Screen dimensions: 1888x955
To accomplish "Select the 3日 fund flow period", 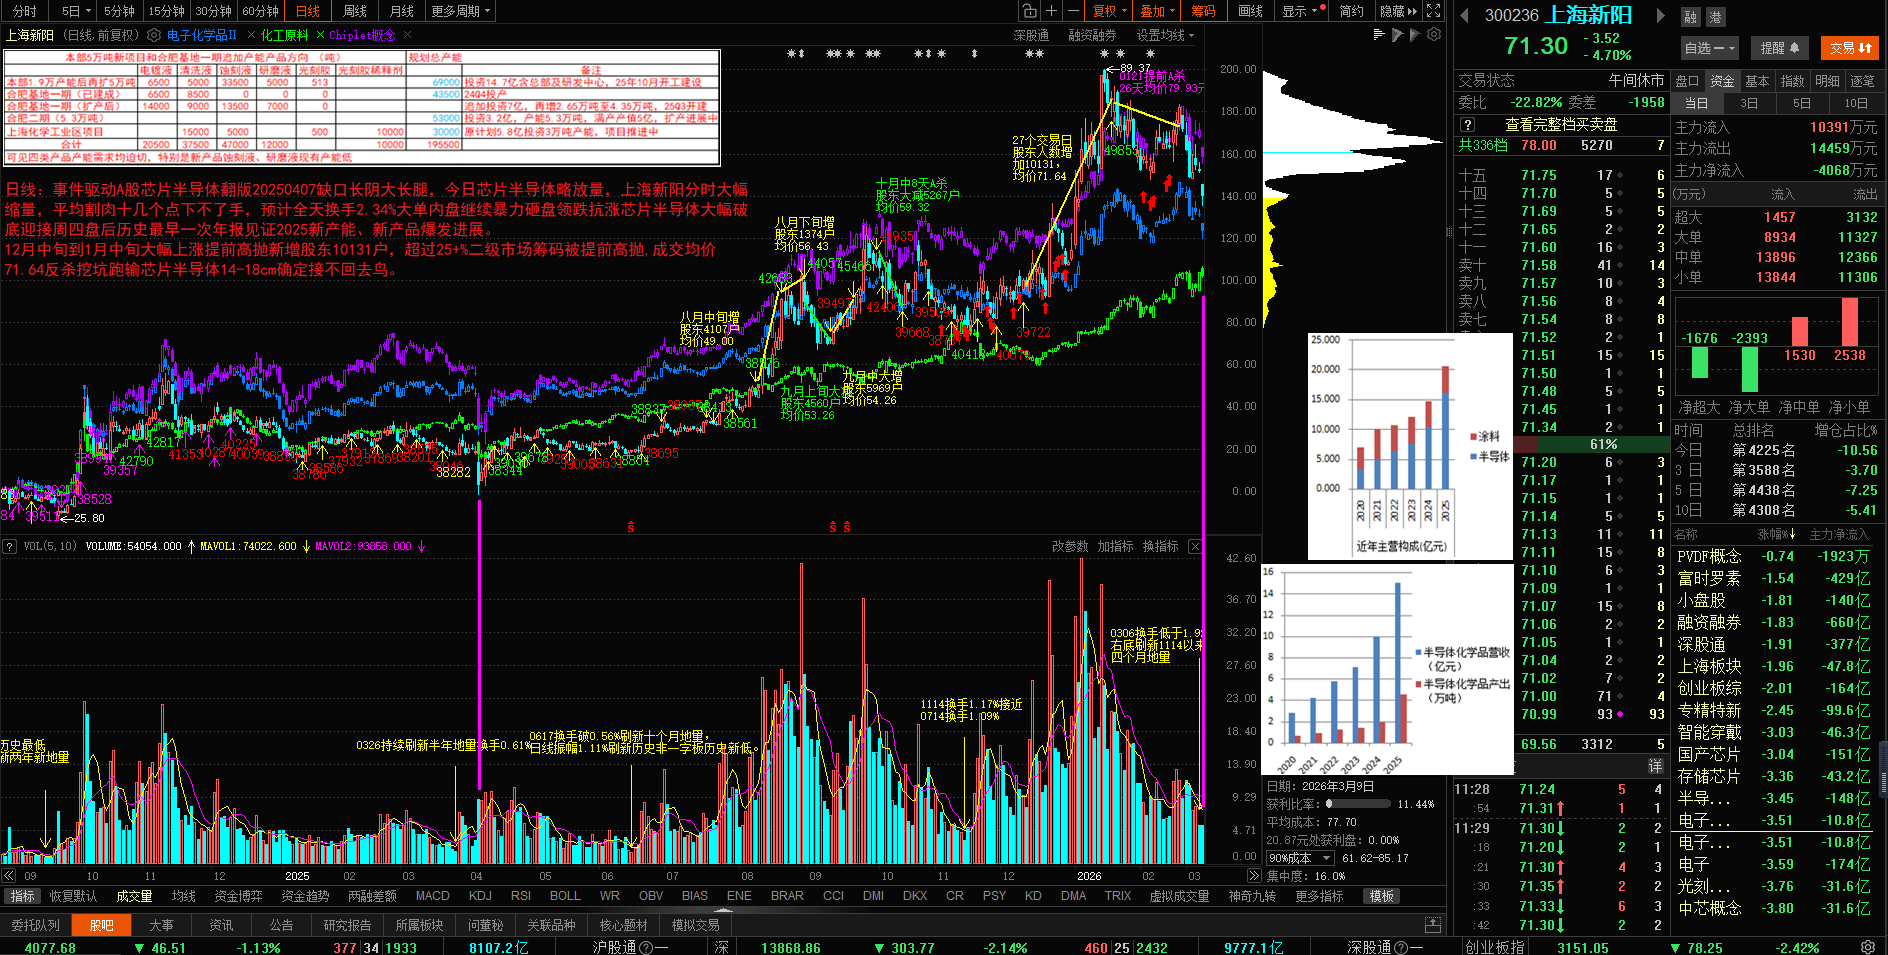I will click(1748, 103).
